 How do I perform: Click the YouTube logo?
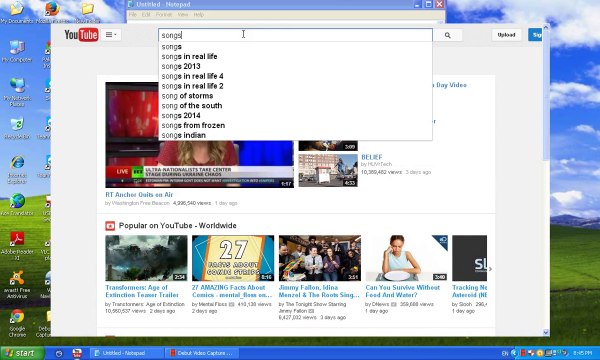pos(81,35)
